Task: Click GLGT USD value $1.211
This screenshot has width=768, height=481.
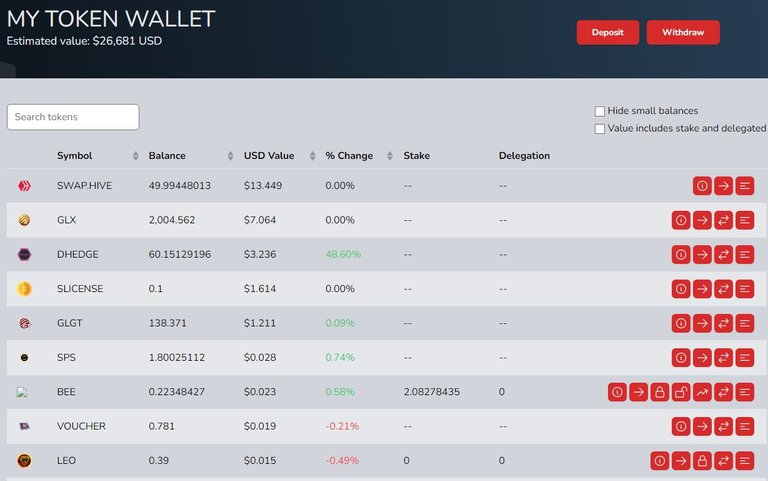Action: [260, 323]
